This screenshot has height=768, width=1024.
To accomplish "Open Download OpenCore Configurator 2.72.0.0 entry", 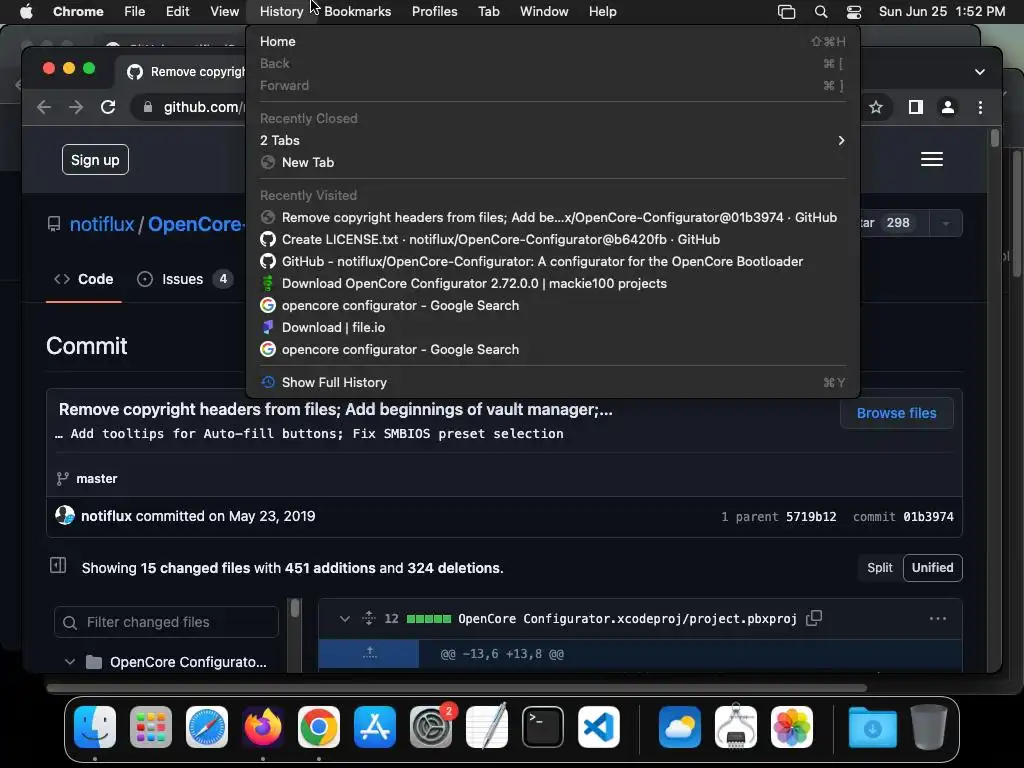I will (552, 283).
